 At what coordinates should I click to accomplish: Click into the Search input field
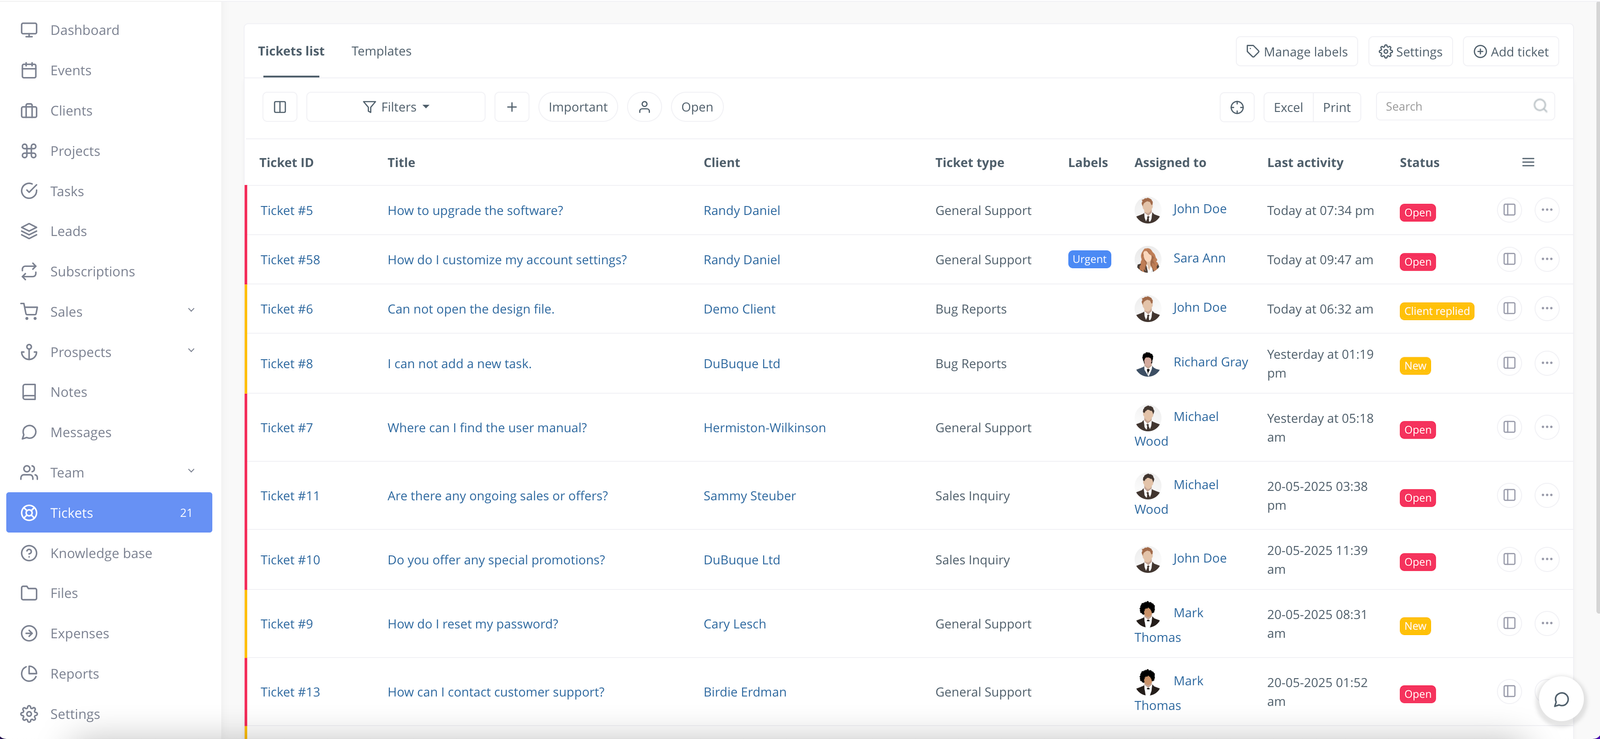(1455, 106)
